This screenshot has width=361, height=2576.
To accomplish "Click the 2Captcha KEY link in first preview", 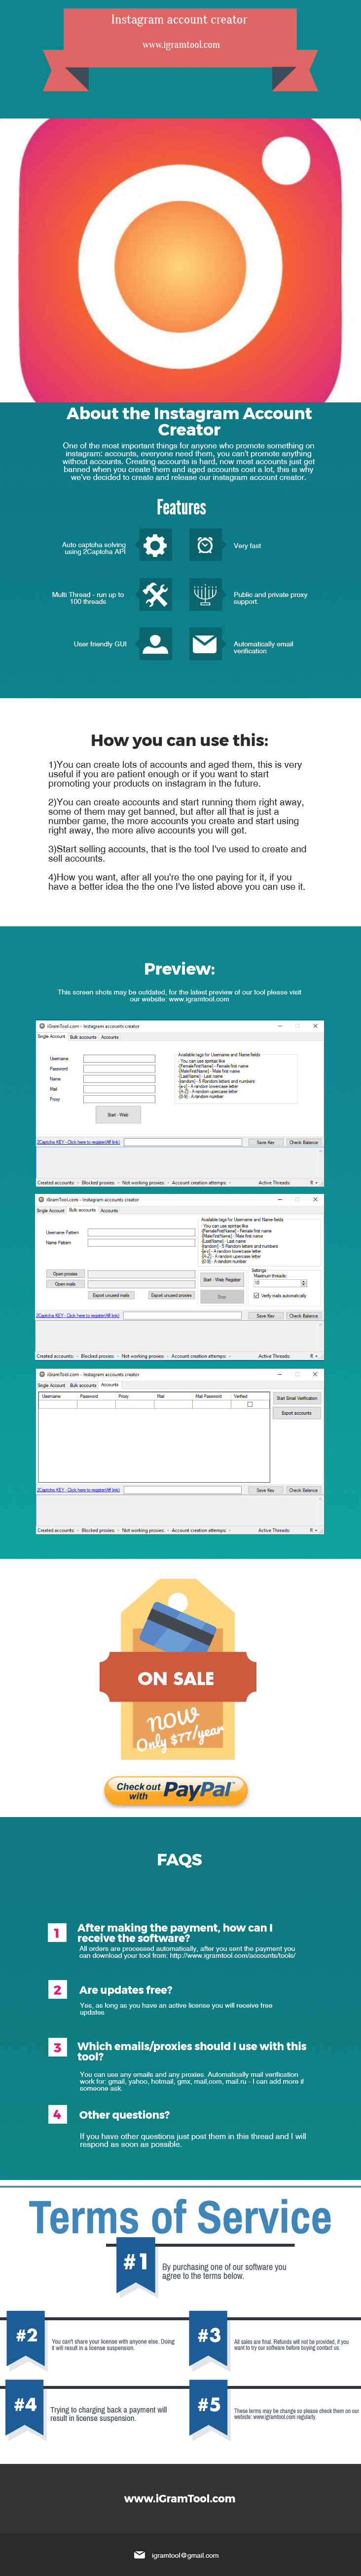I will 78,1142.
